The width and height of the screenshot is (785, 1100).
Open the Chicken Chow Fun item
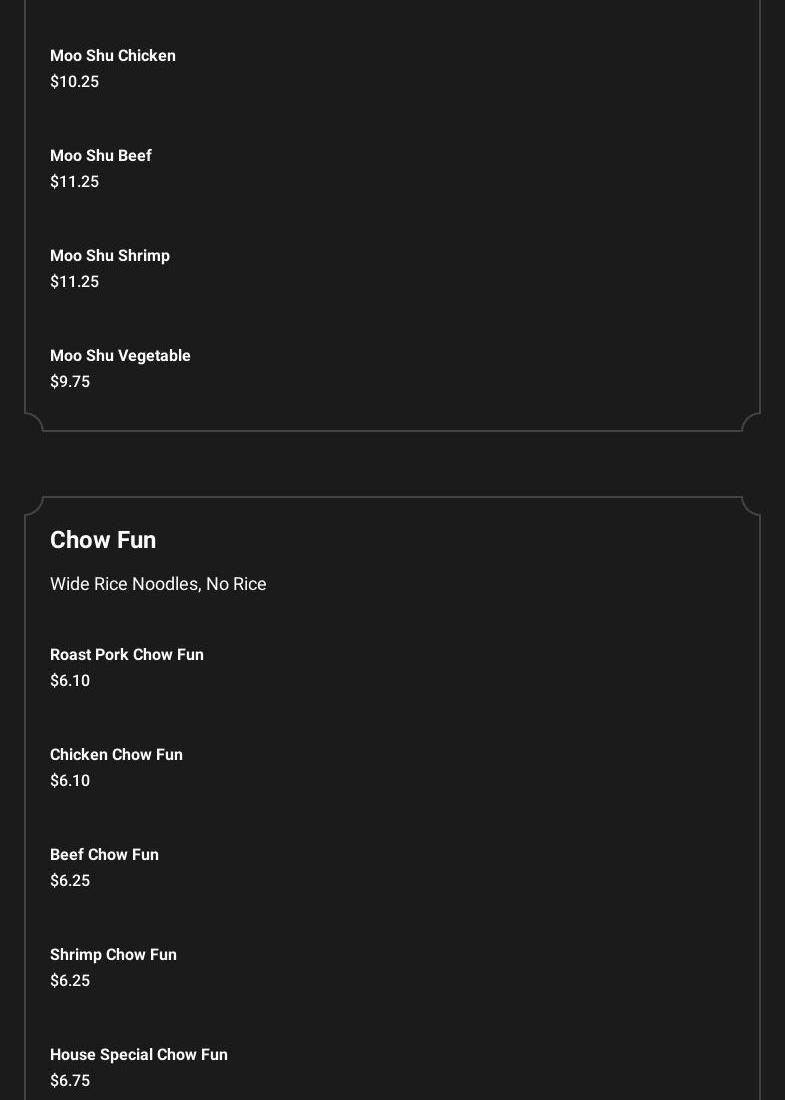(116, 755)
